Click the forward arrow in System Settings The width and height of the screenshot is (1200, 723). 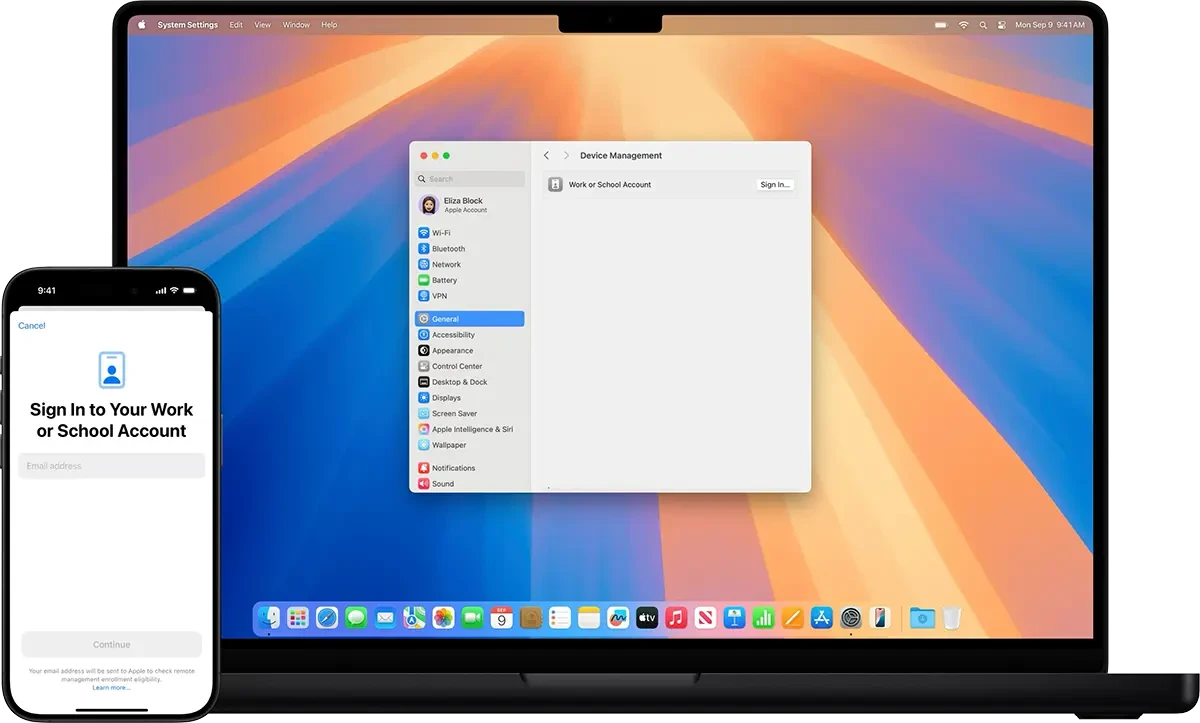[566, 156]
